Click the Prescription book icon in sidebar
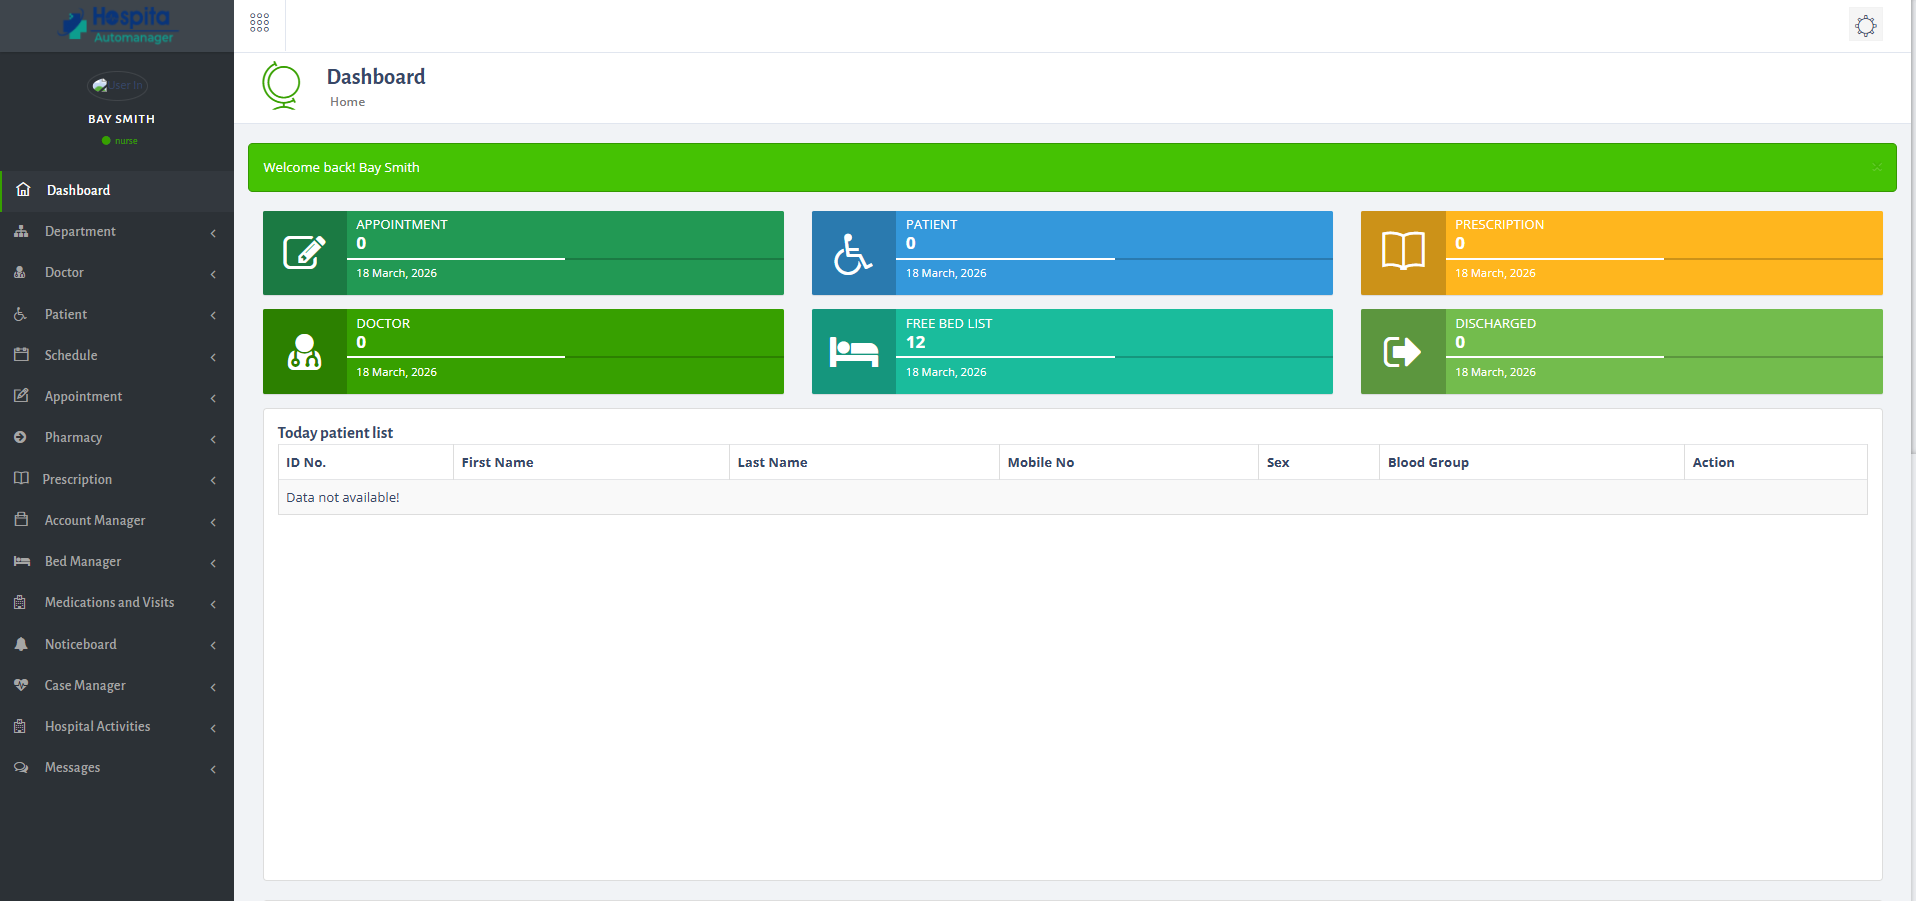The image size is (1916, 901). (x=22, y=479)
